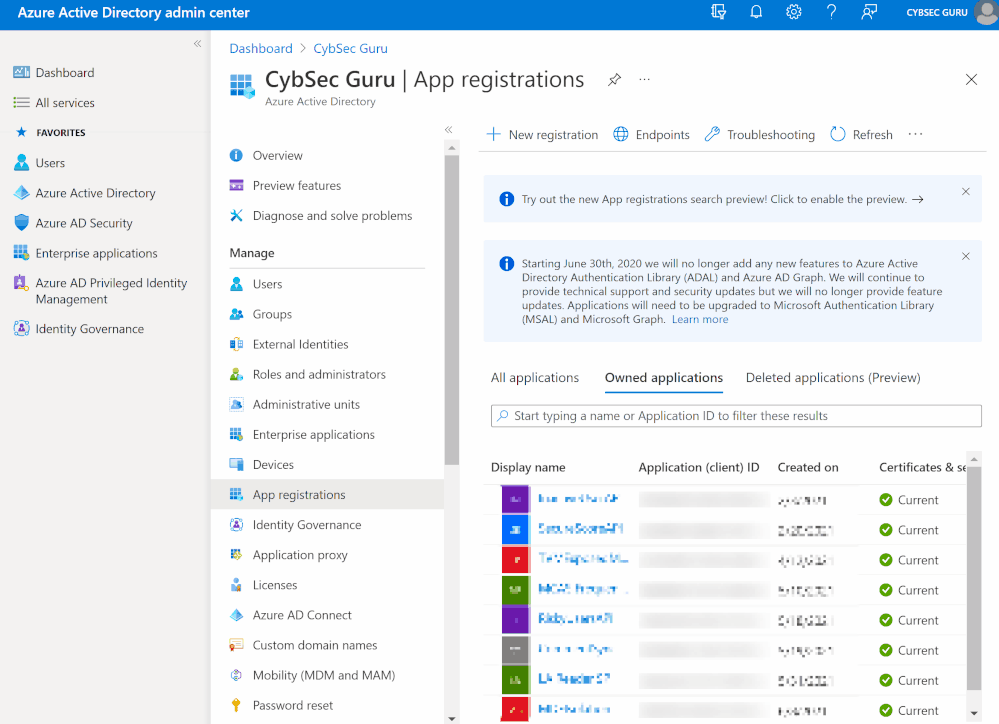Sort by Application (client) ID column
The width and height of the screenshot is (999, 724).
tap(699, 467)
